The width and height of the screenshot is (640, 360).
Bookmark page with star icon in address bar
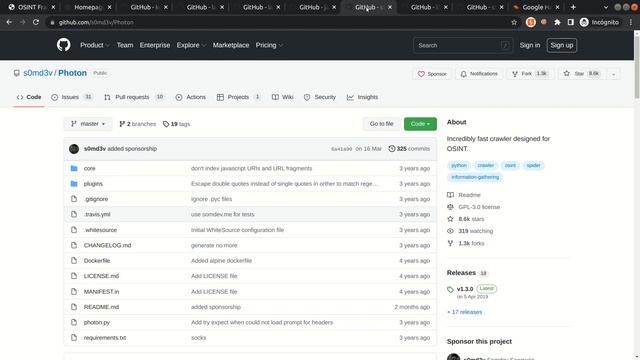[x=514, y=22]
